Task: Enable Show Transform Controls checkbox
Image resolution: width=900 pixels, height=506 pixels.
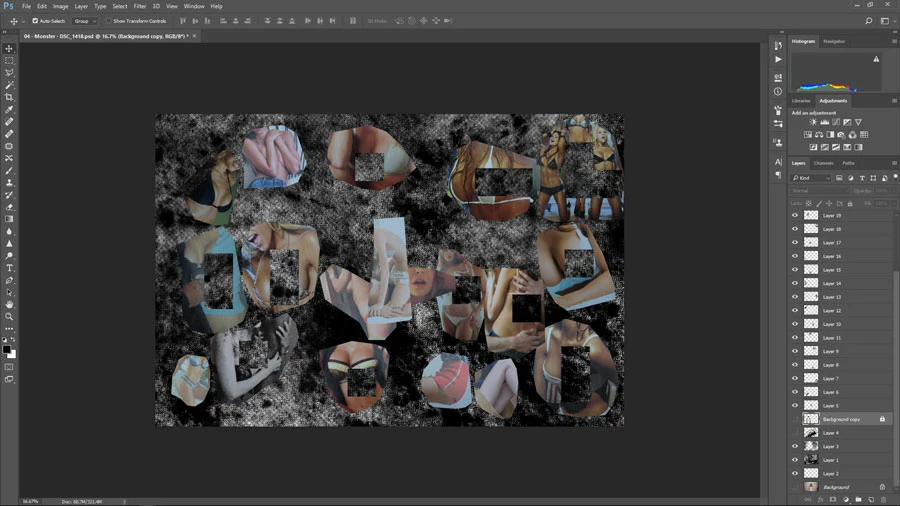Action: [x=108, y=21]
